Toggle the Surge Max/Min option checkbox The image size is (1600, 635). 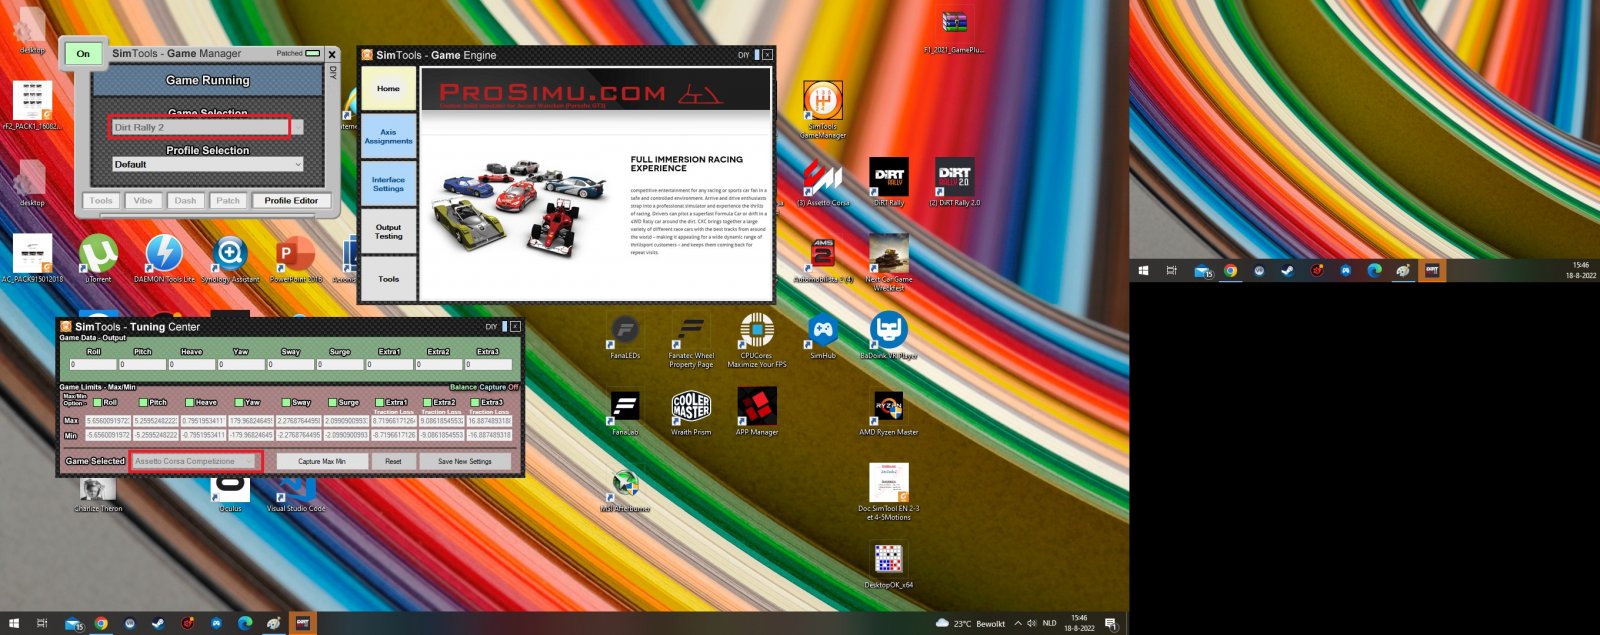334,402
